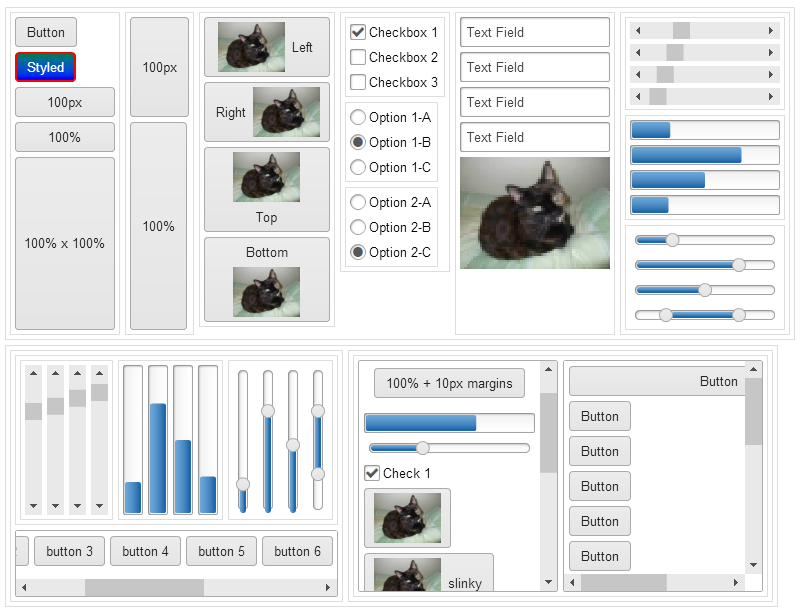Click the left arrow of the bottom-left scrollbar
802x614 pixels.
coord(22,588)
